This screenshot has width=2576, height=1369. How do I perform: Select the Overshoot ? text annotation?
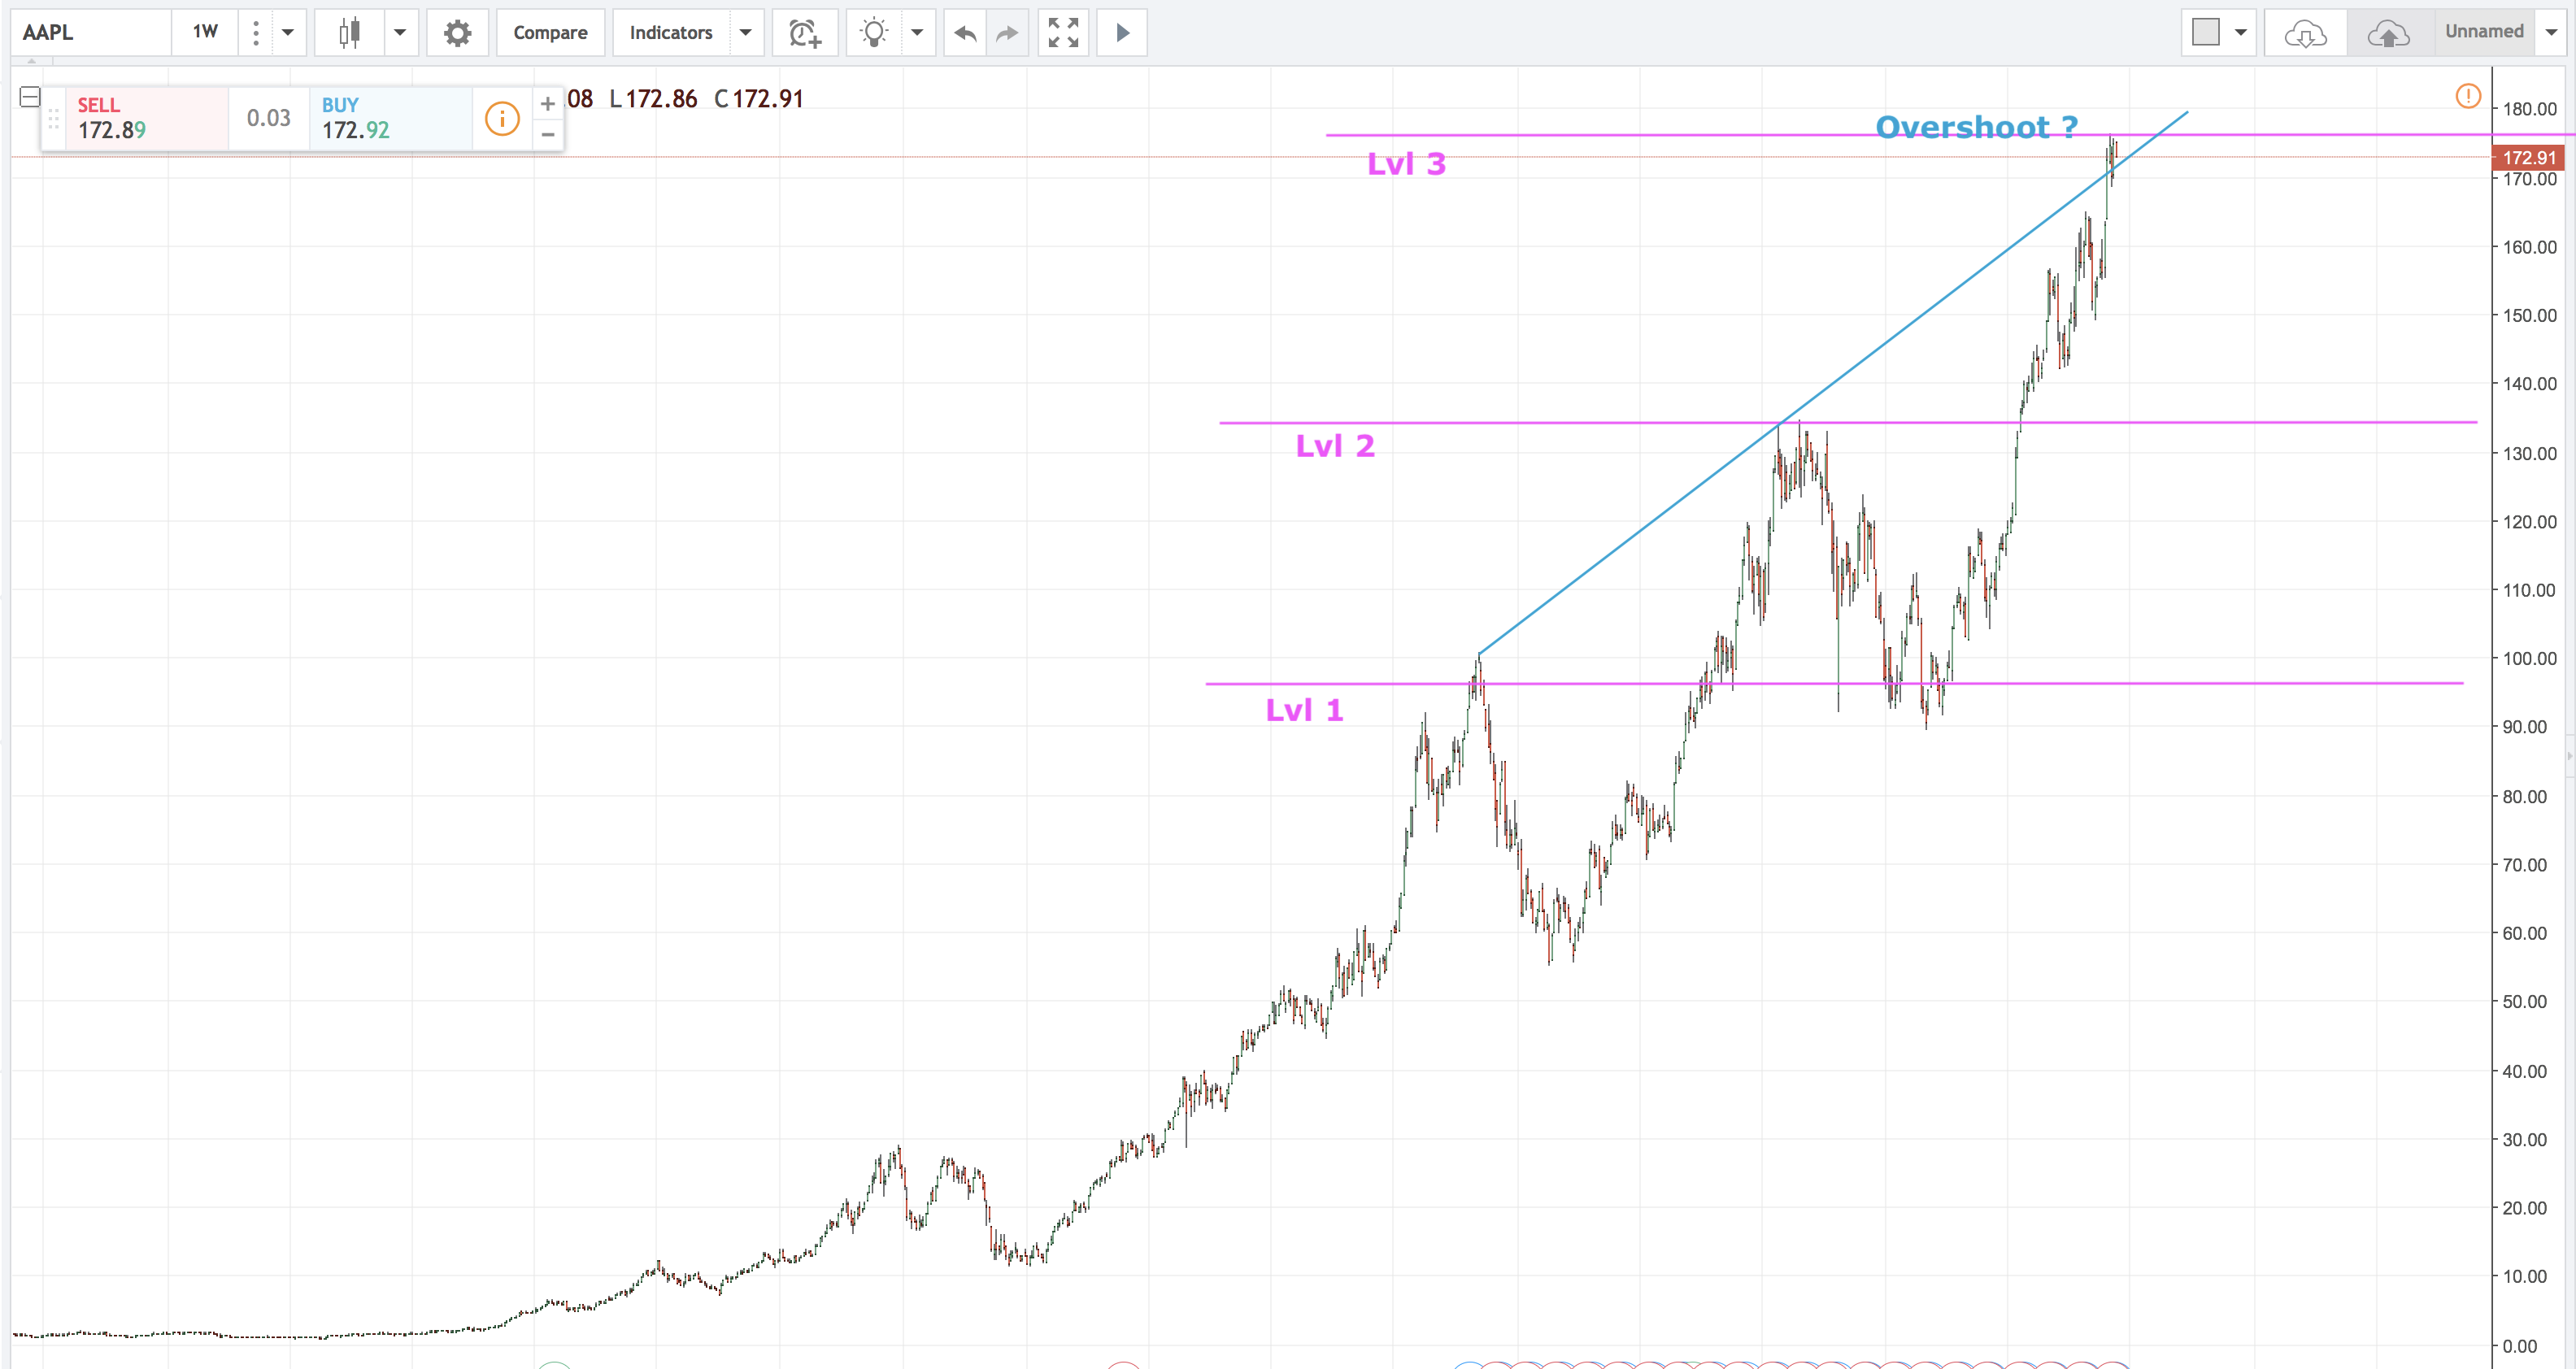click(1976, 127)
